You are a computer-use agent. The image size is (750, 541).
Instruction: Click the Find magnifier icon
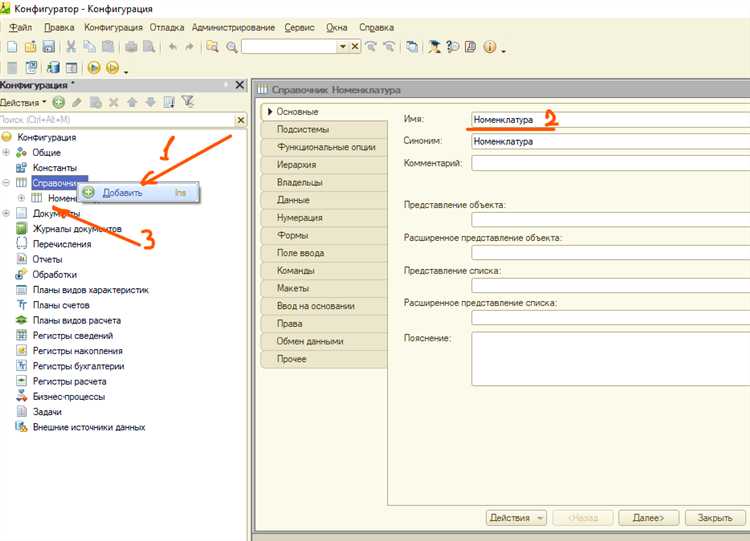click(232, 47)
